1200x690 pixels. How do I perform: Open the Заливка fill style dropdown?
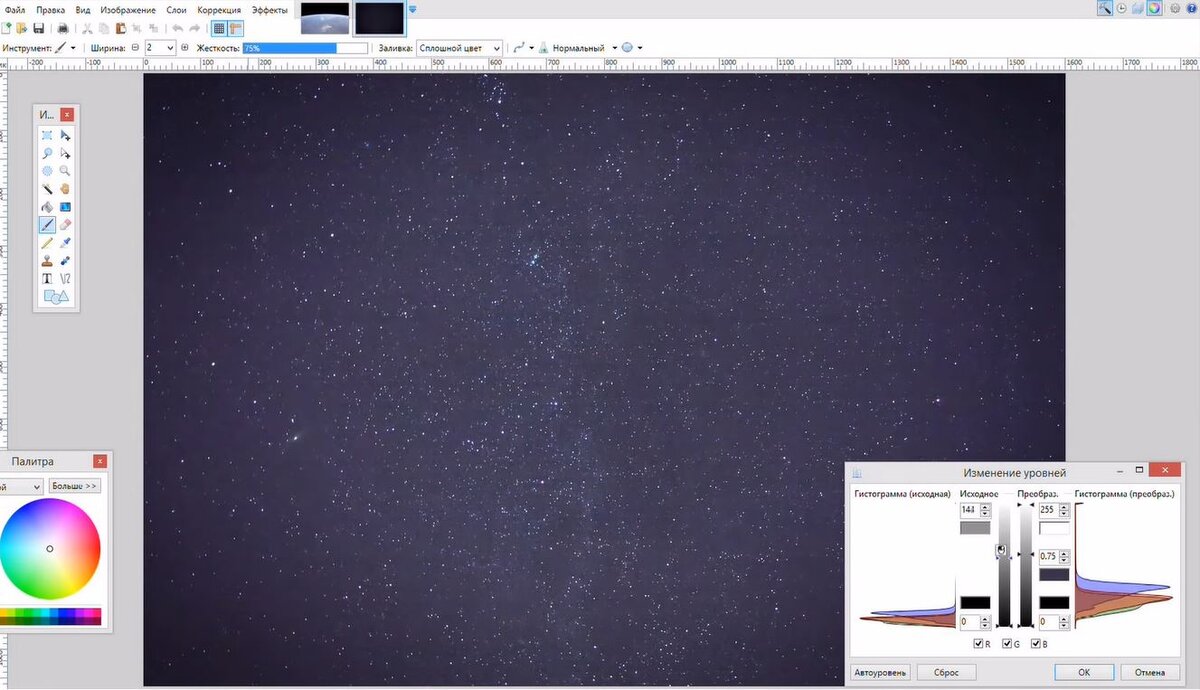(459, 48)
